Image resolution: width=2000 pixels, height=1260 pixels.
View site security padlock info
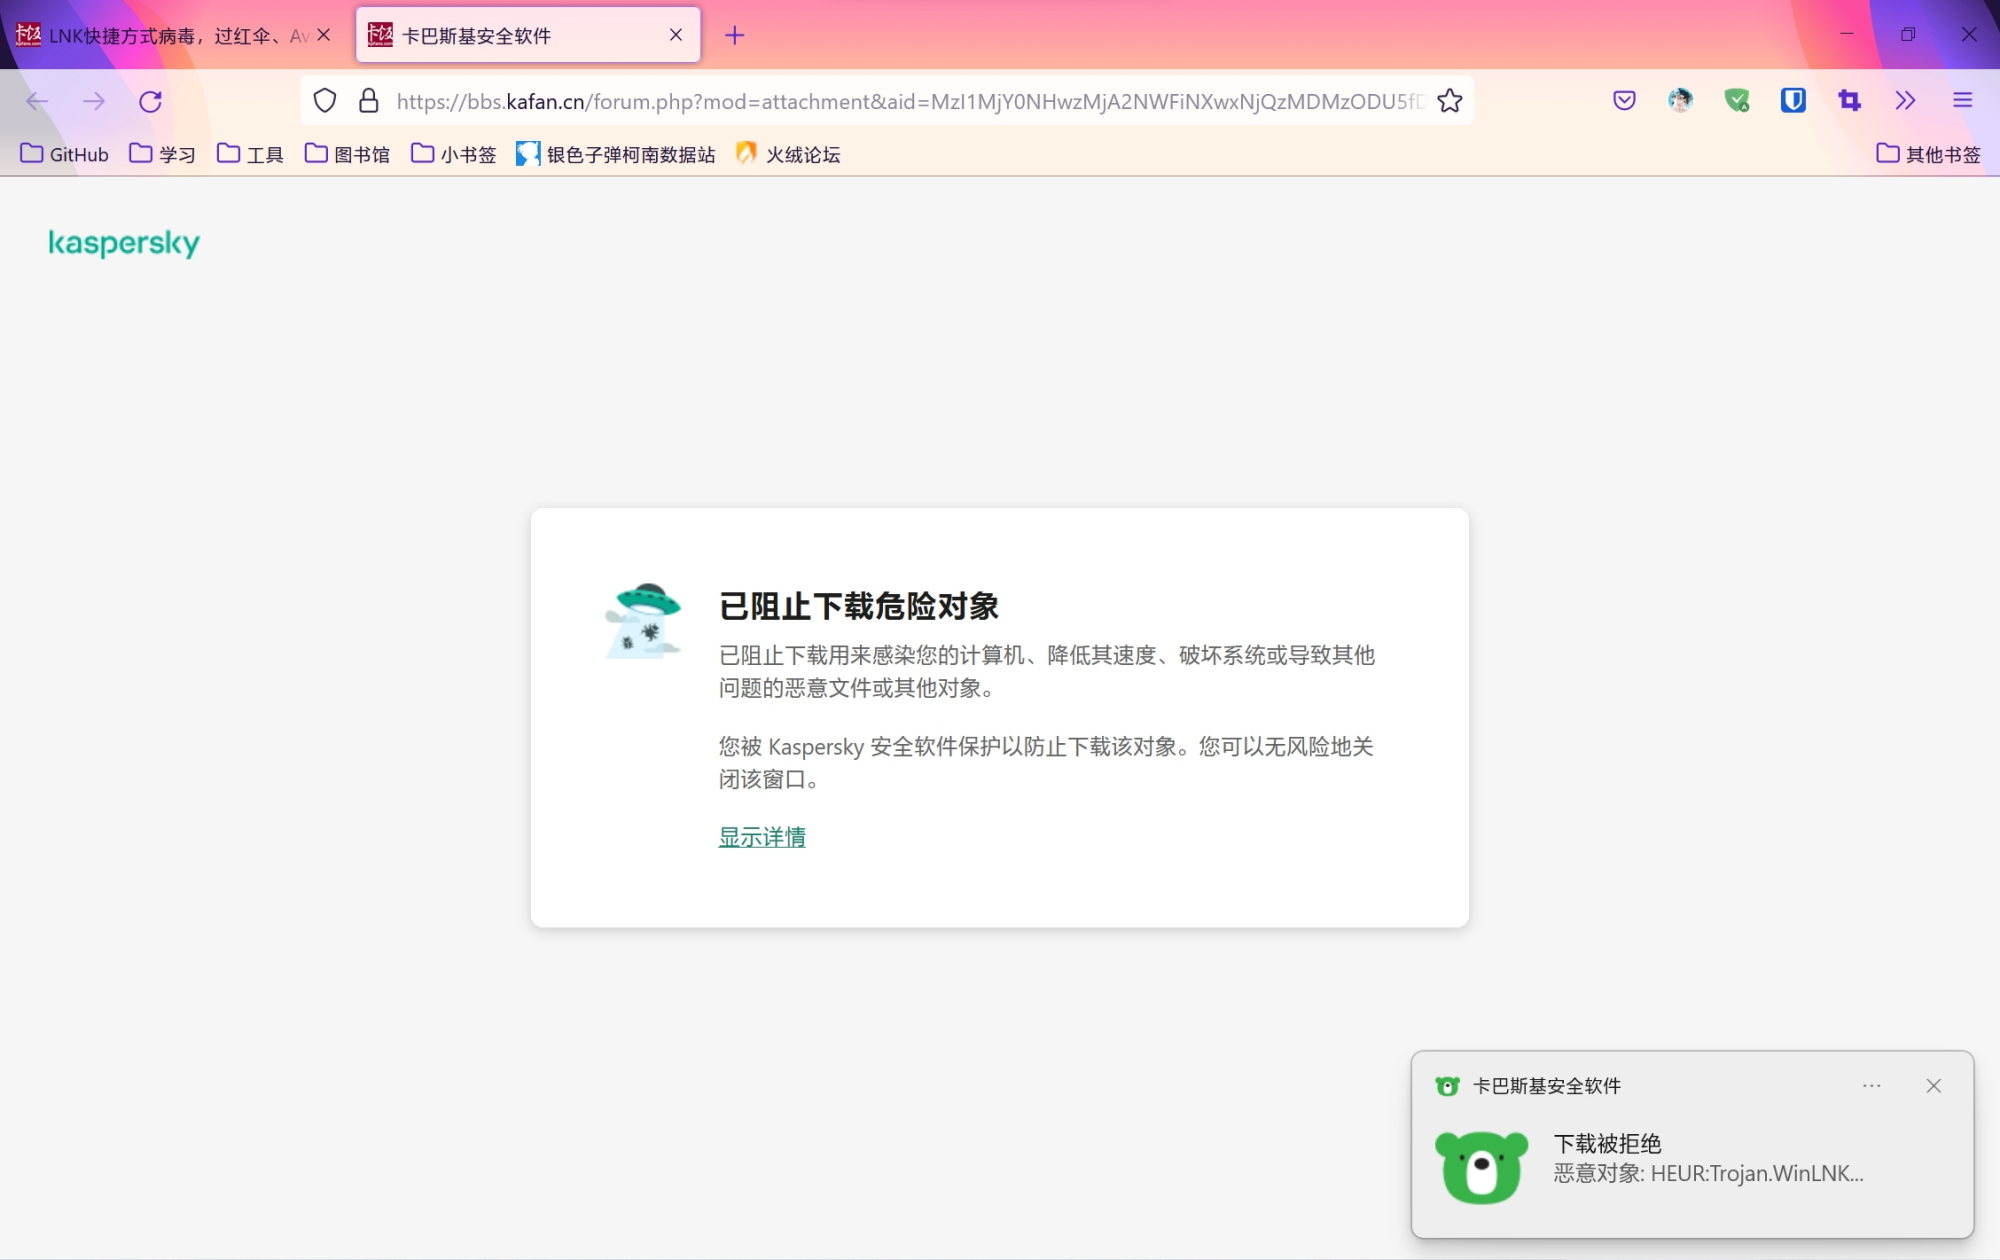[369, 101]
